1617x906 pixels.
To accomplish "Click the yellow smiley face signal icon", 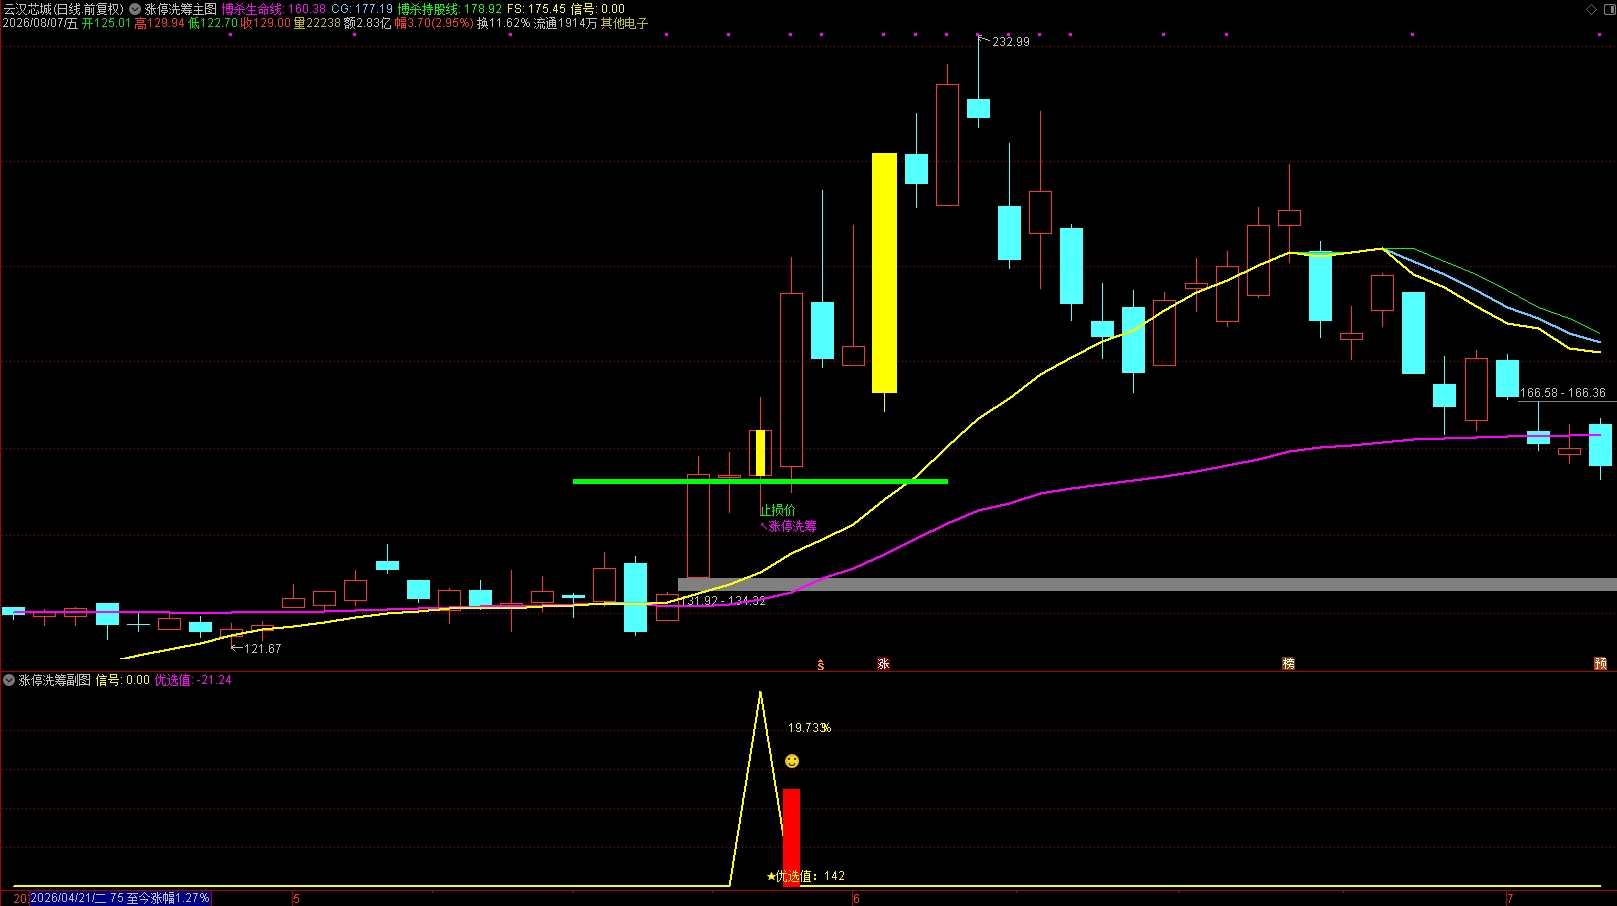I will (792, 762).
